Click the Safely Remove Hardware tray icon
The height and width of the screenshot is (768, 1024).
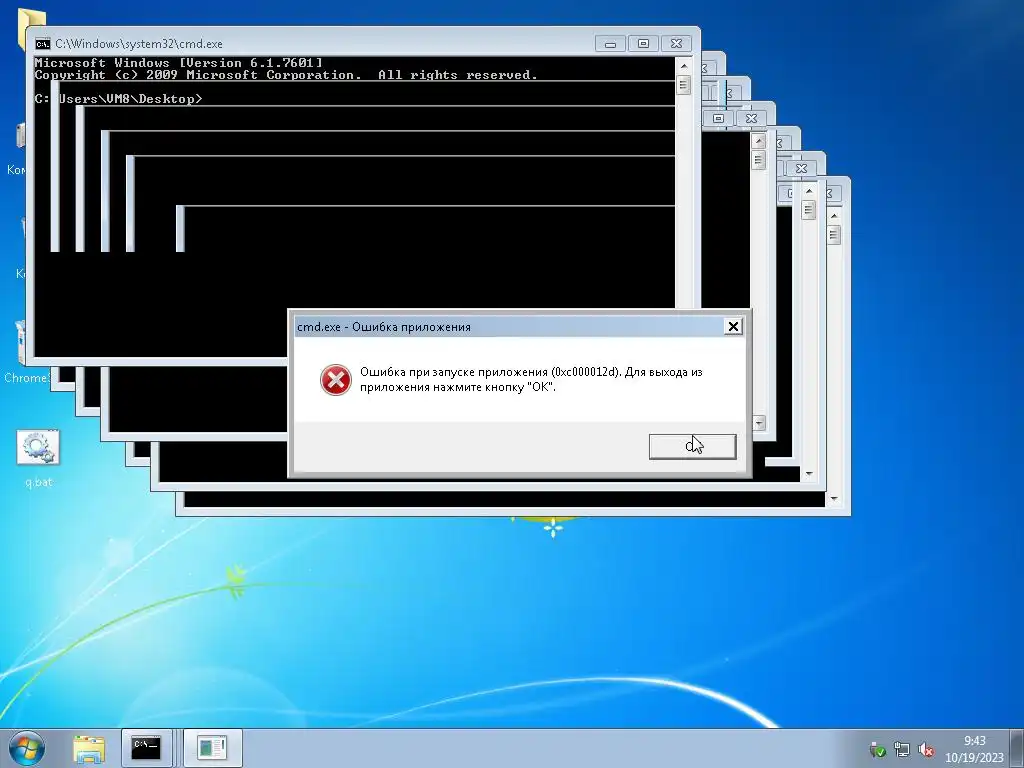[x=878, y=750]
